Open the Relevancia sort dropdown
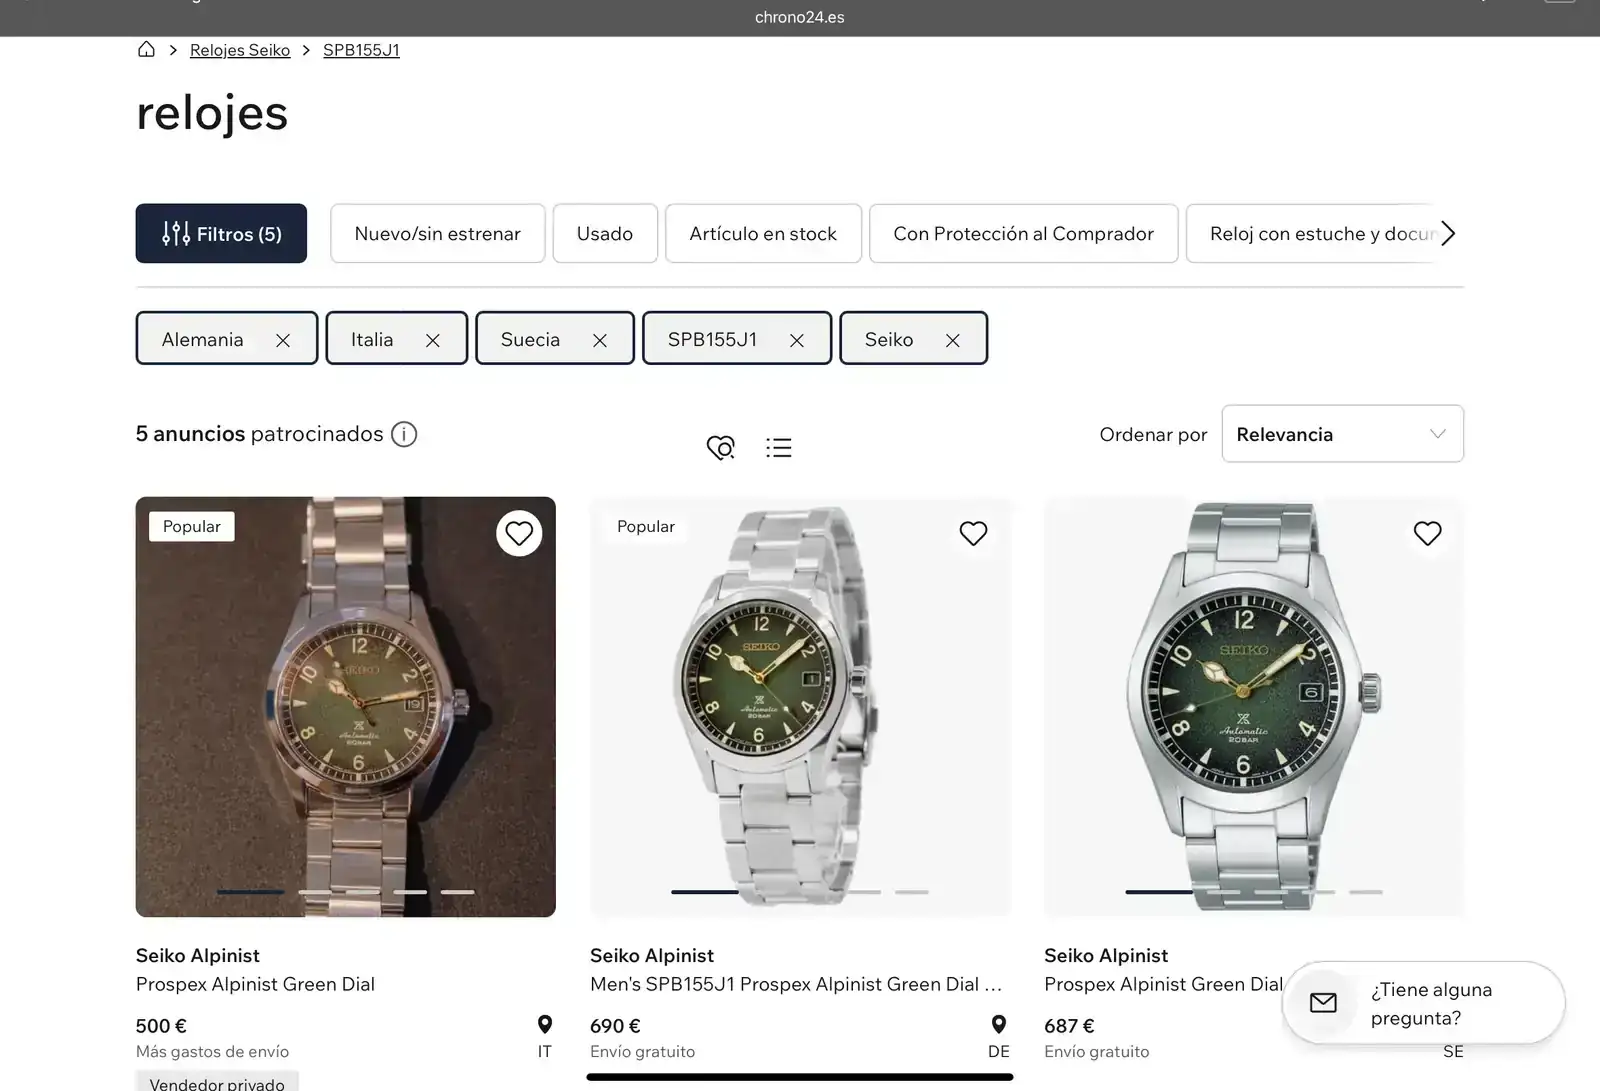 [x=1342, y=434]
